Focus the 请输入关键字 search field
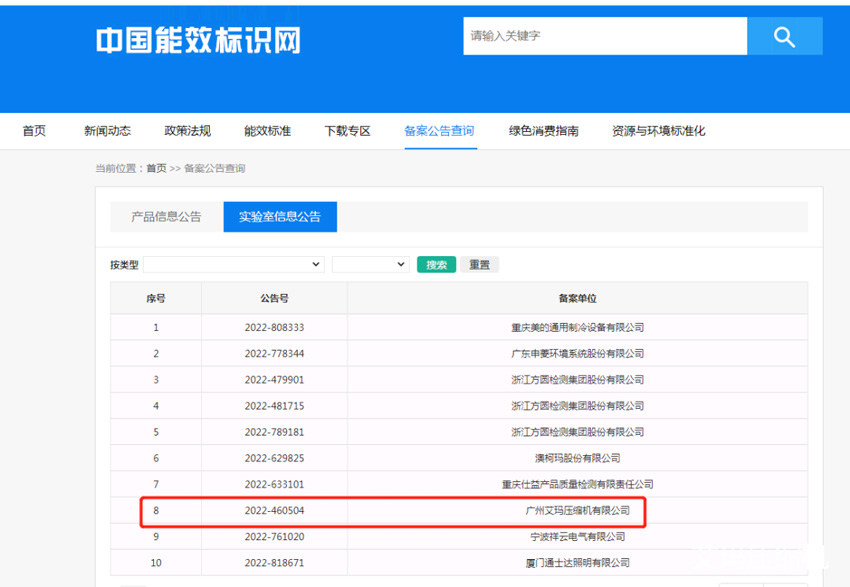Viewport: 850px width, 587px height. 605,37
